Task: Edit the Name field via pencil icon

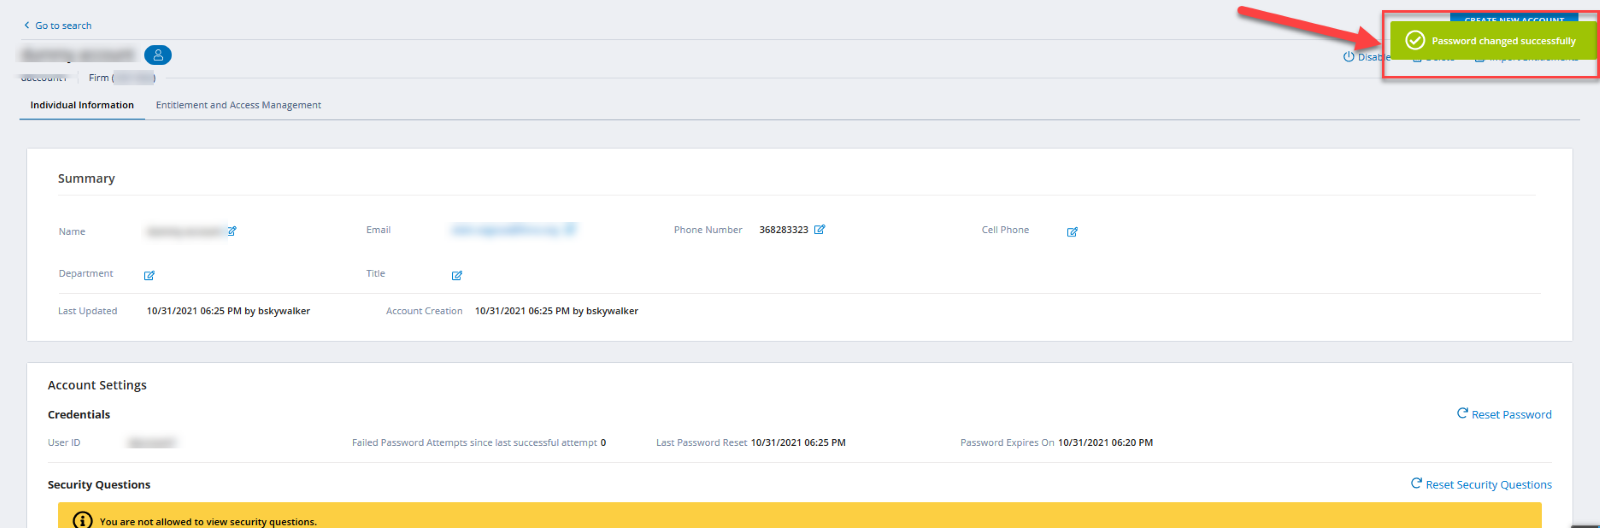Action: pyautogui.click(x=232, y=231)
